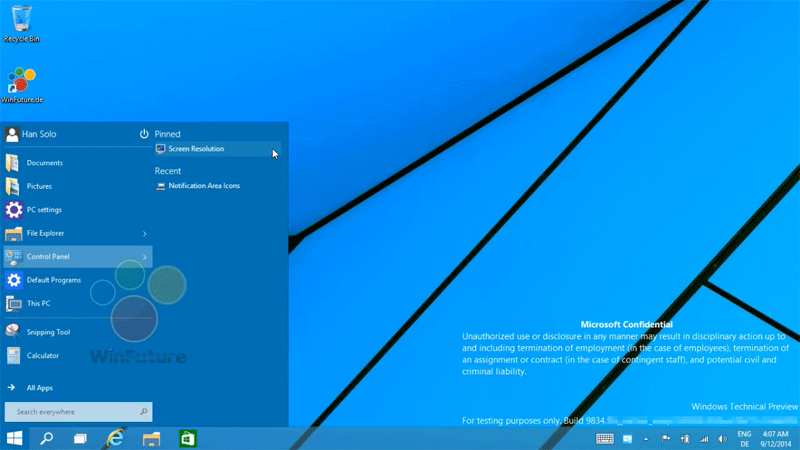800x450 pixels.
Task: Open PC settings gear icon
Action: point(14,210)
